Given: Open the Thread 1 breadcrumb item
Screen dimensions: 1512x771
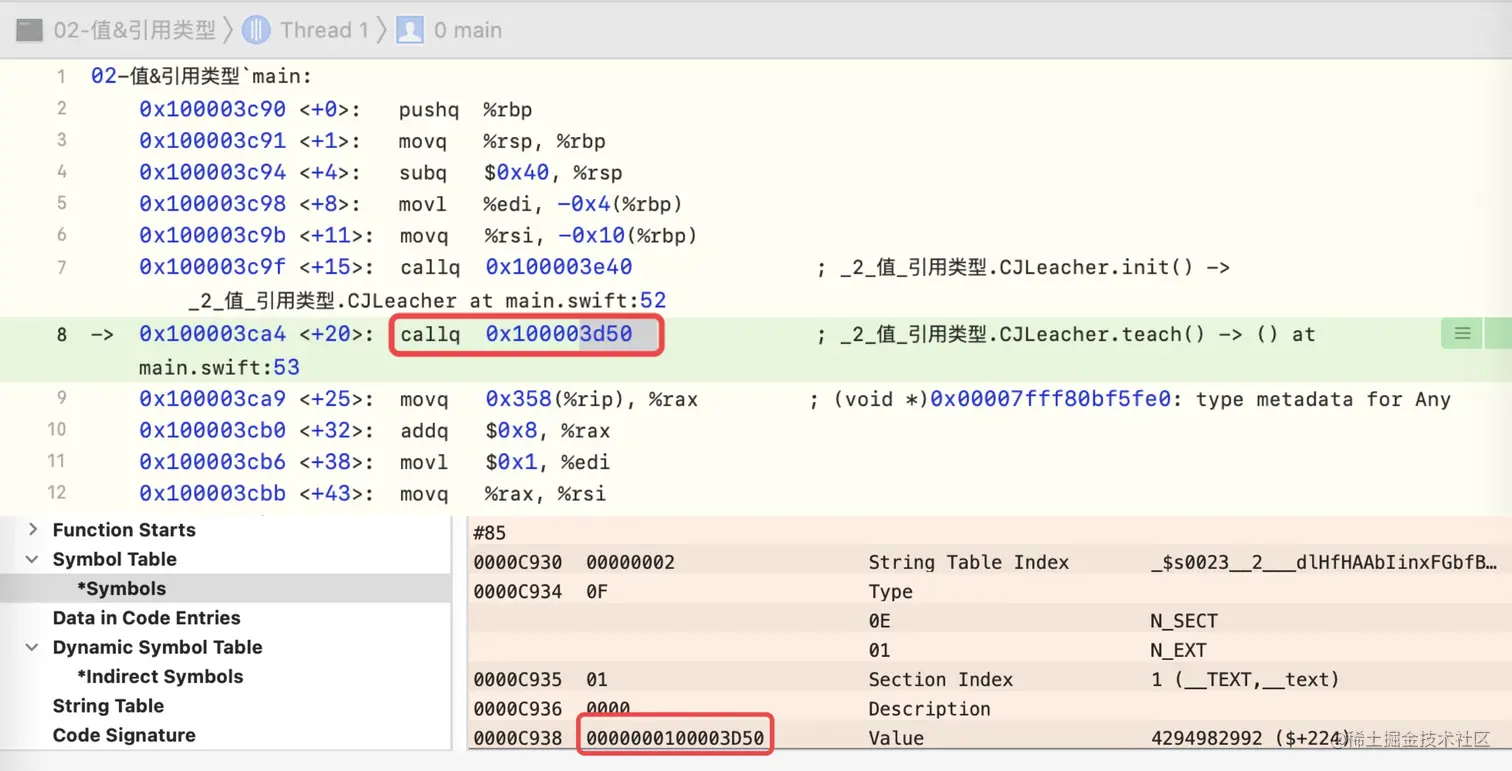Looking at the screenshot, I should pos(323,30).
